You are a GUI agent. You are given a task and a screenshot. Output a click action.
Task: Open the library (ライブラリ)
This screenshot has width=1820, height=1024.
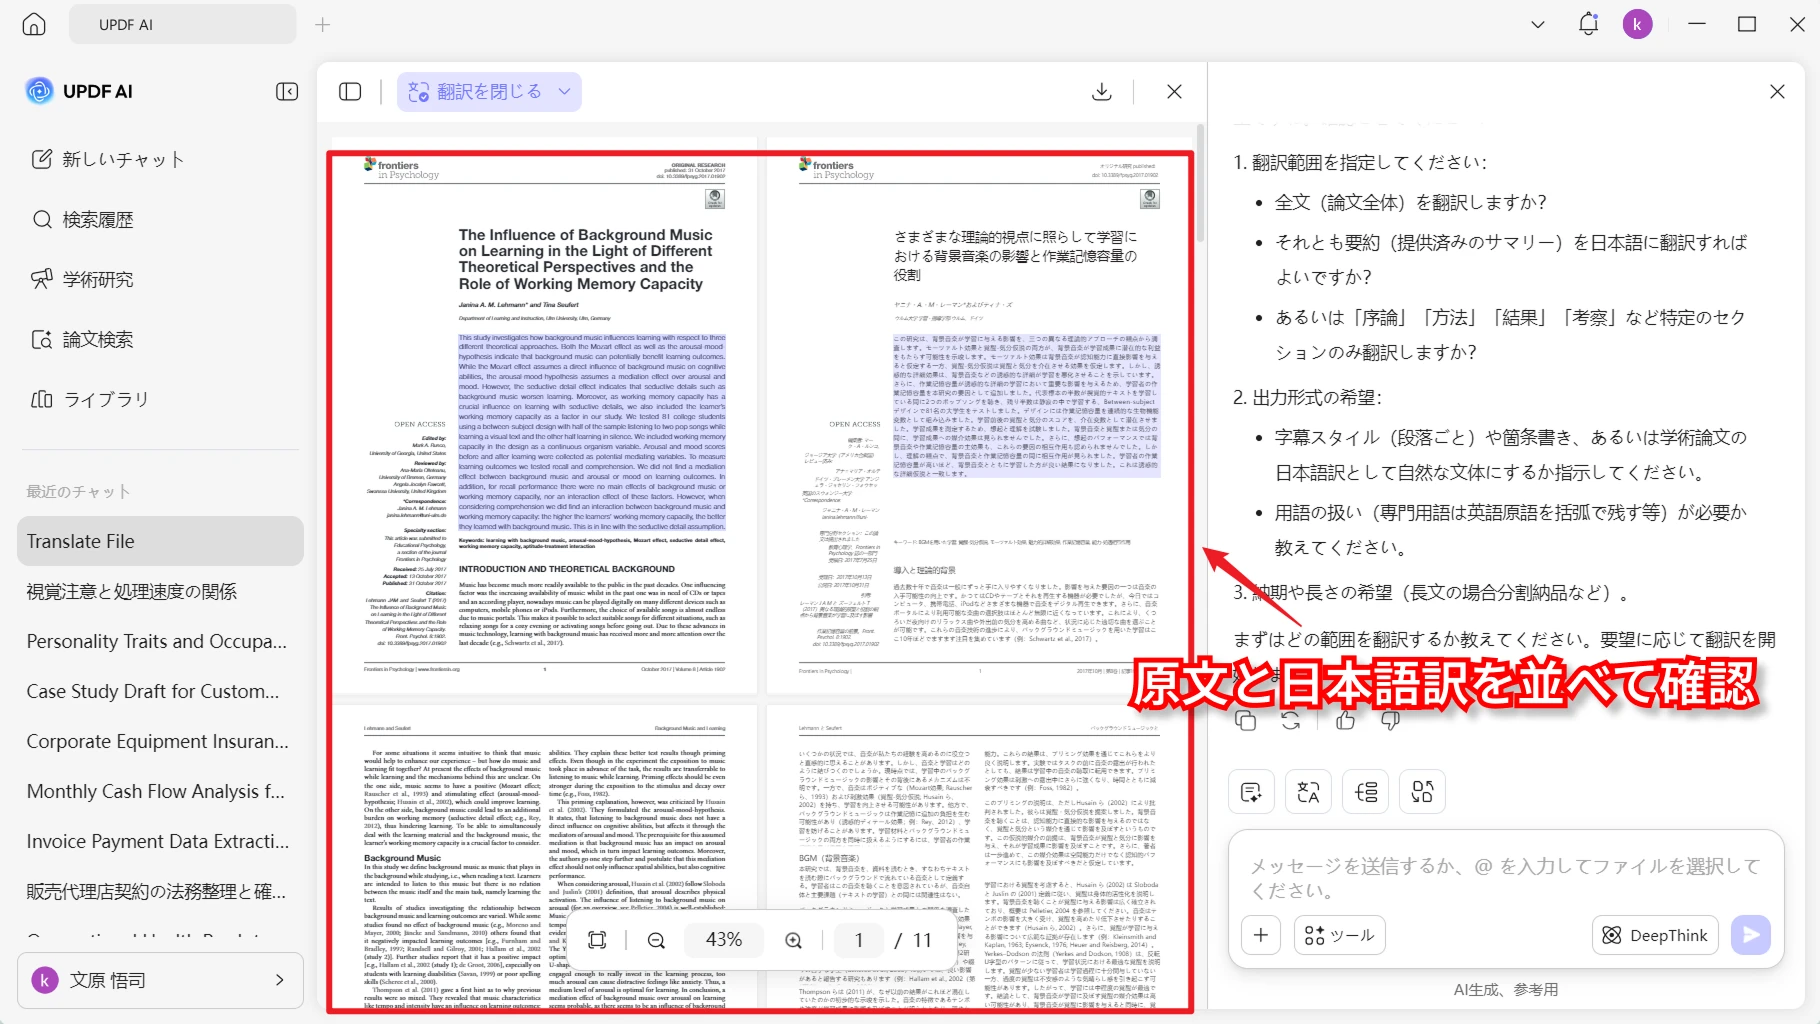point(90,399)
